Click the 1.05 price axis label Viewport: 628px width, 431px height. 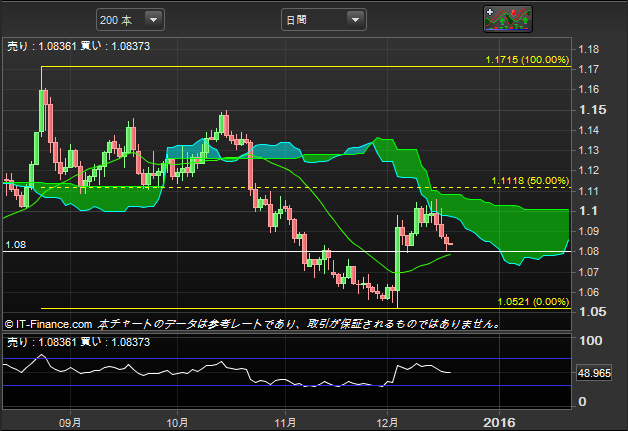coord(593,312)
